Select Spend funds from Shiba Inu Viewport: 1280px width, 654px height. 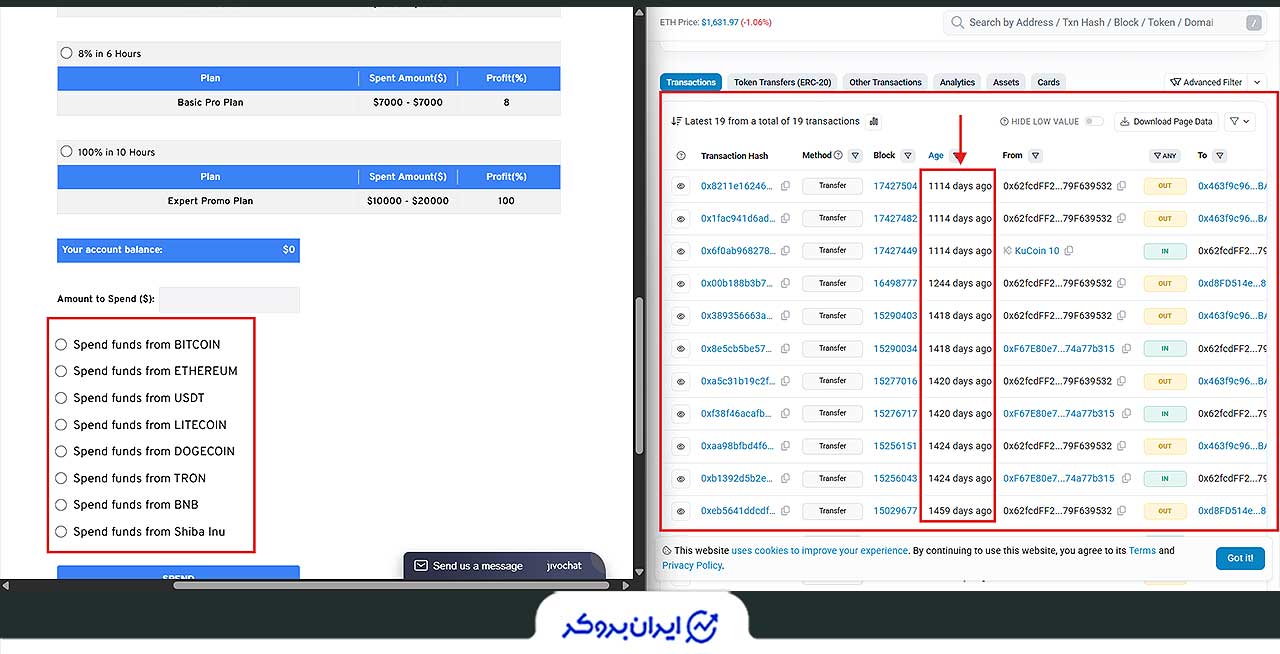(x=61, y=531)
